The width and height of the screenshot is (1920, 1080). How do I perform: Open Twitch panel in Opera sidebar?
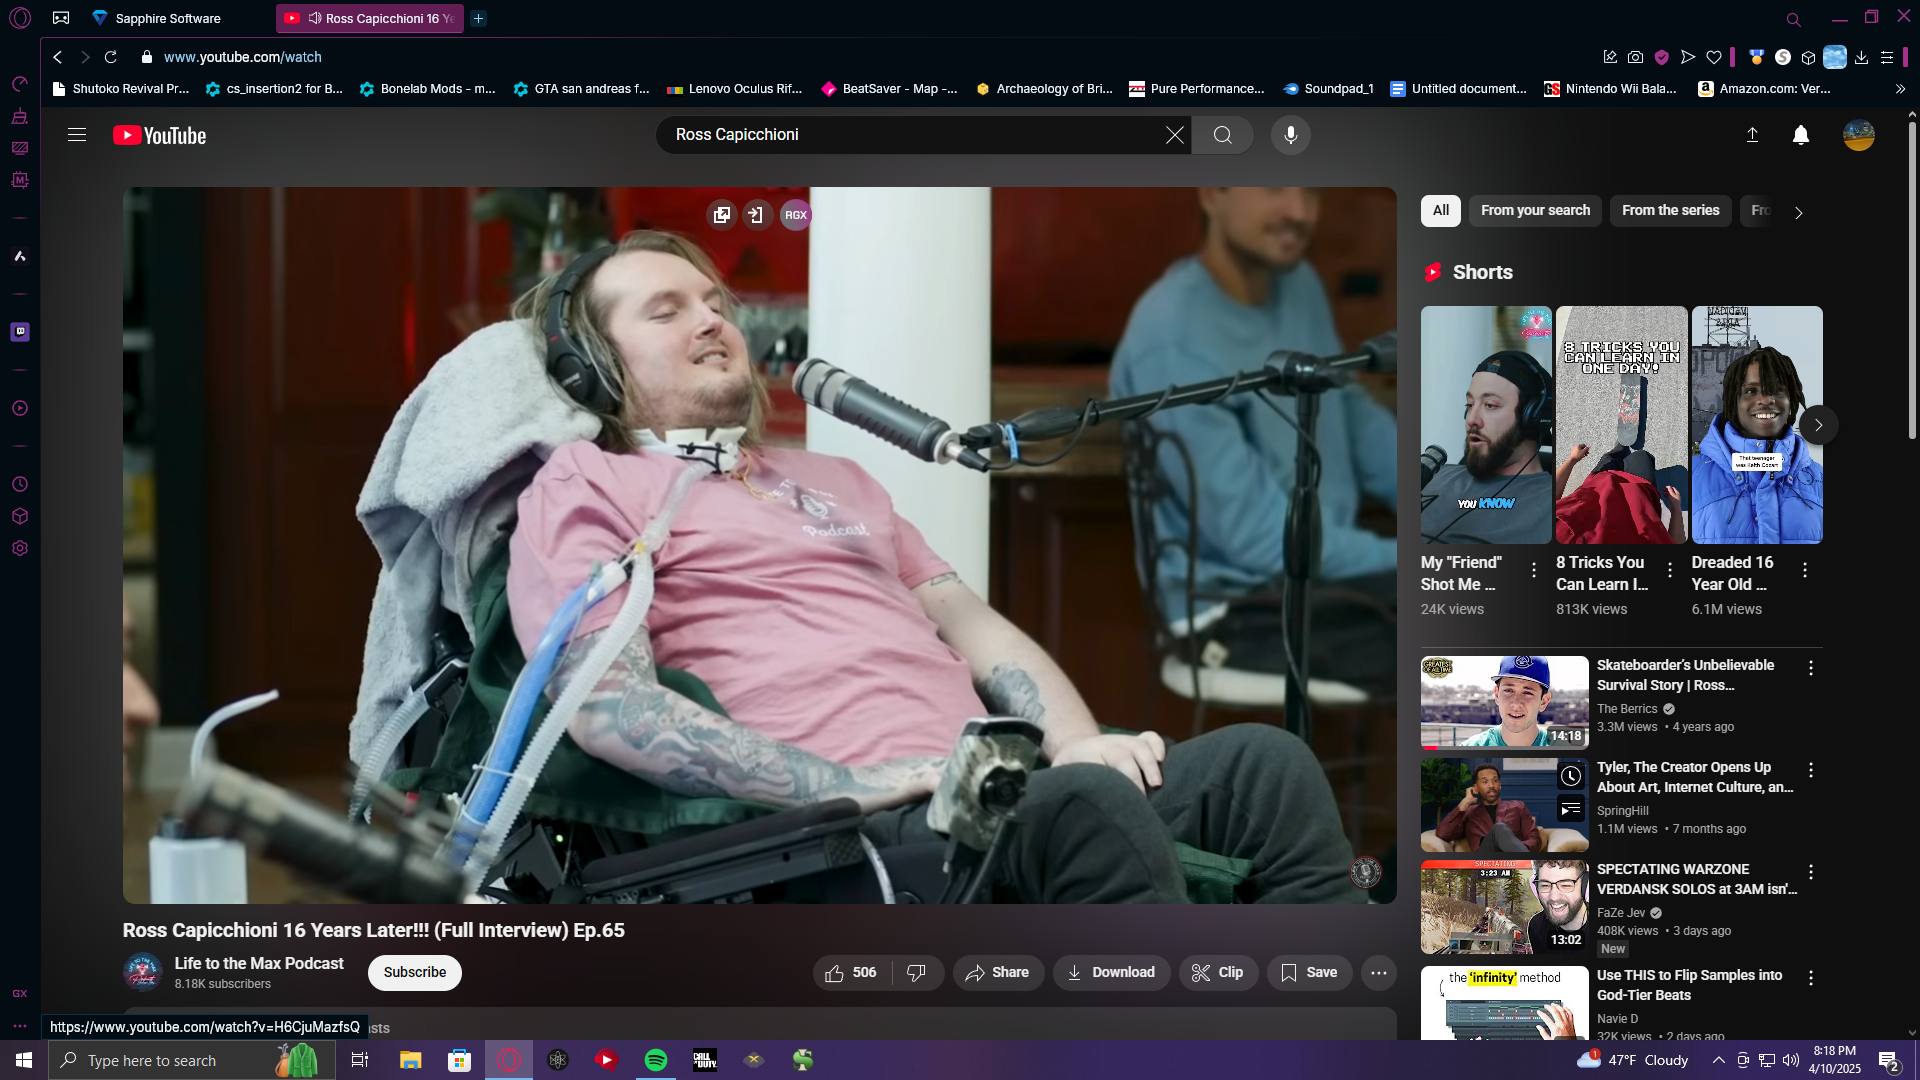point(20,332)
